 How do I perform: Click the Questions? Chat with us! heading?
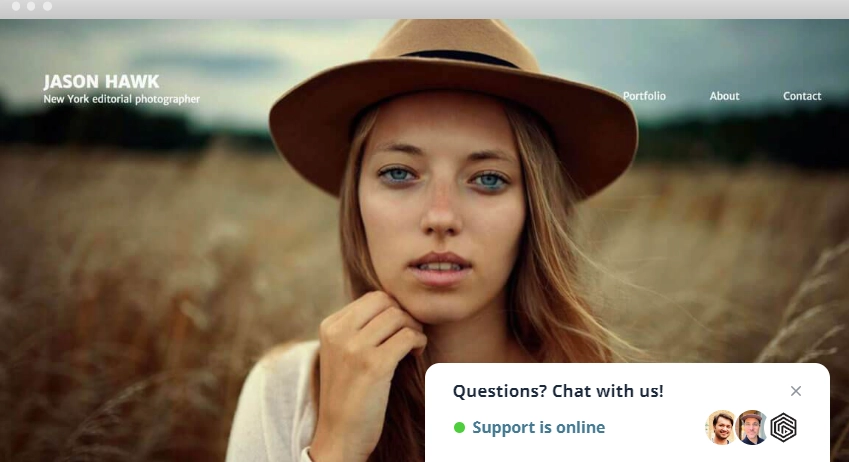coord(558,391)
